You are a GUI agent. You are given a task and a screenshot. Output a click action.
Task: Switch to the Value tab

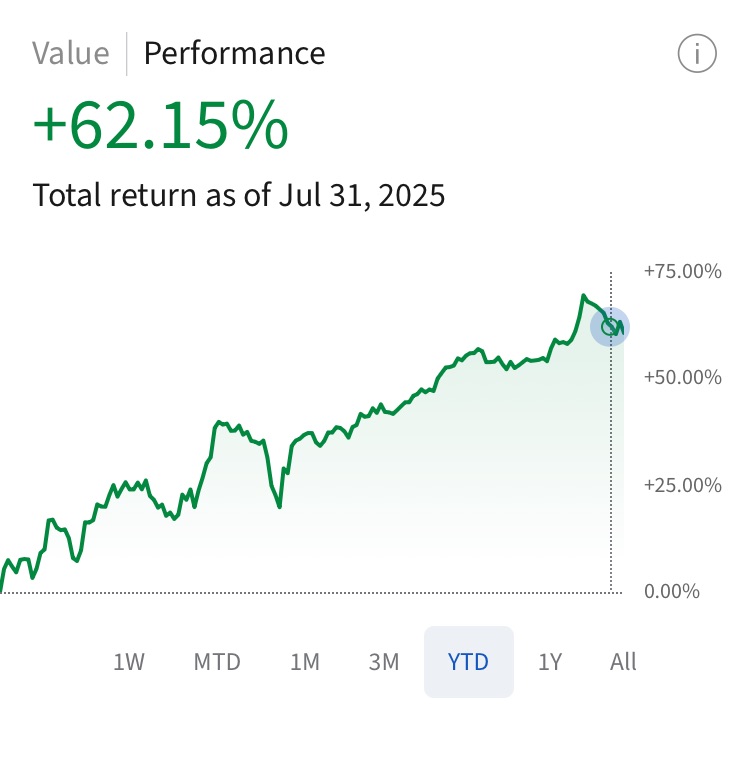click(71, 53)
